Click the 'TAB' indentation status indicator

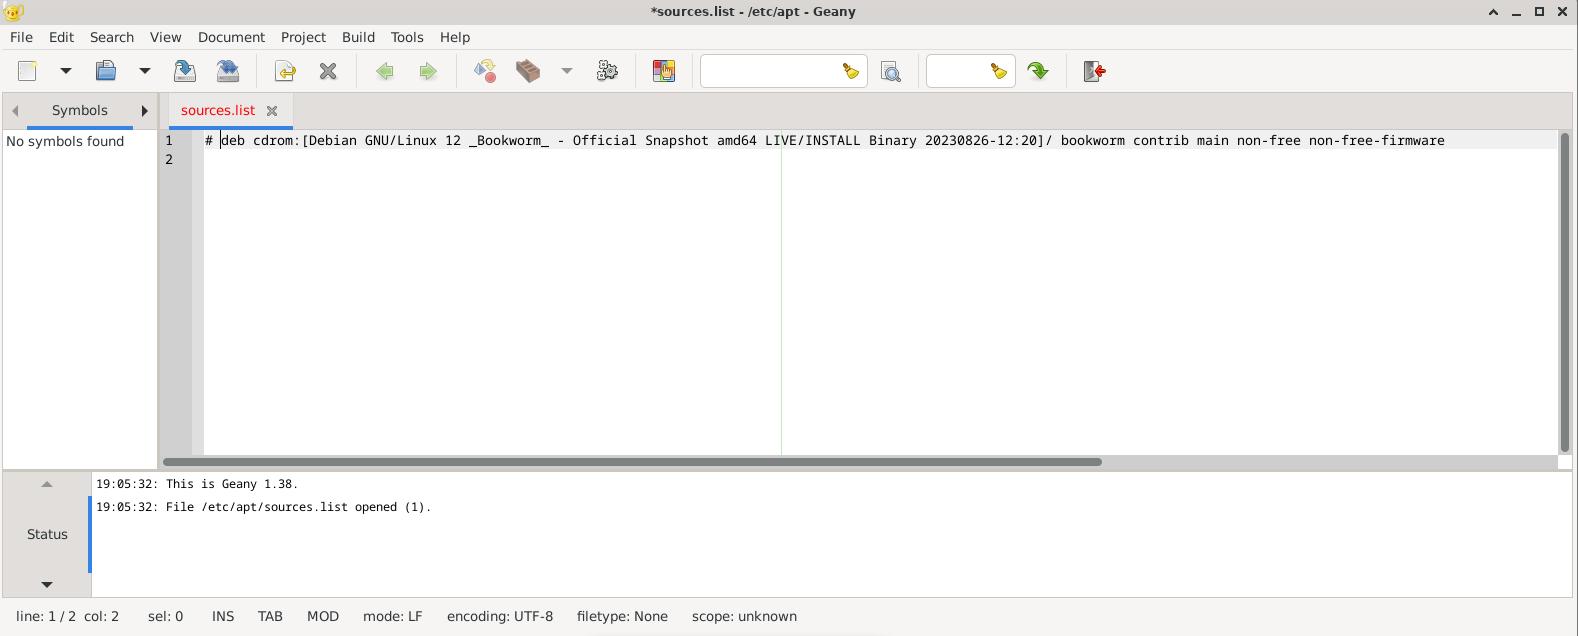click(270, 616)
